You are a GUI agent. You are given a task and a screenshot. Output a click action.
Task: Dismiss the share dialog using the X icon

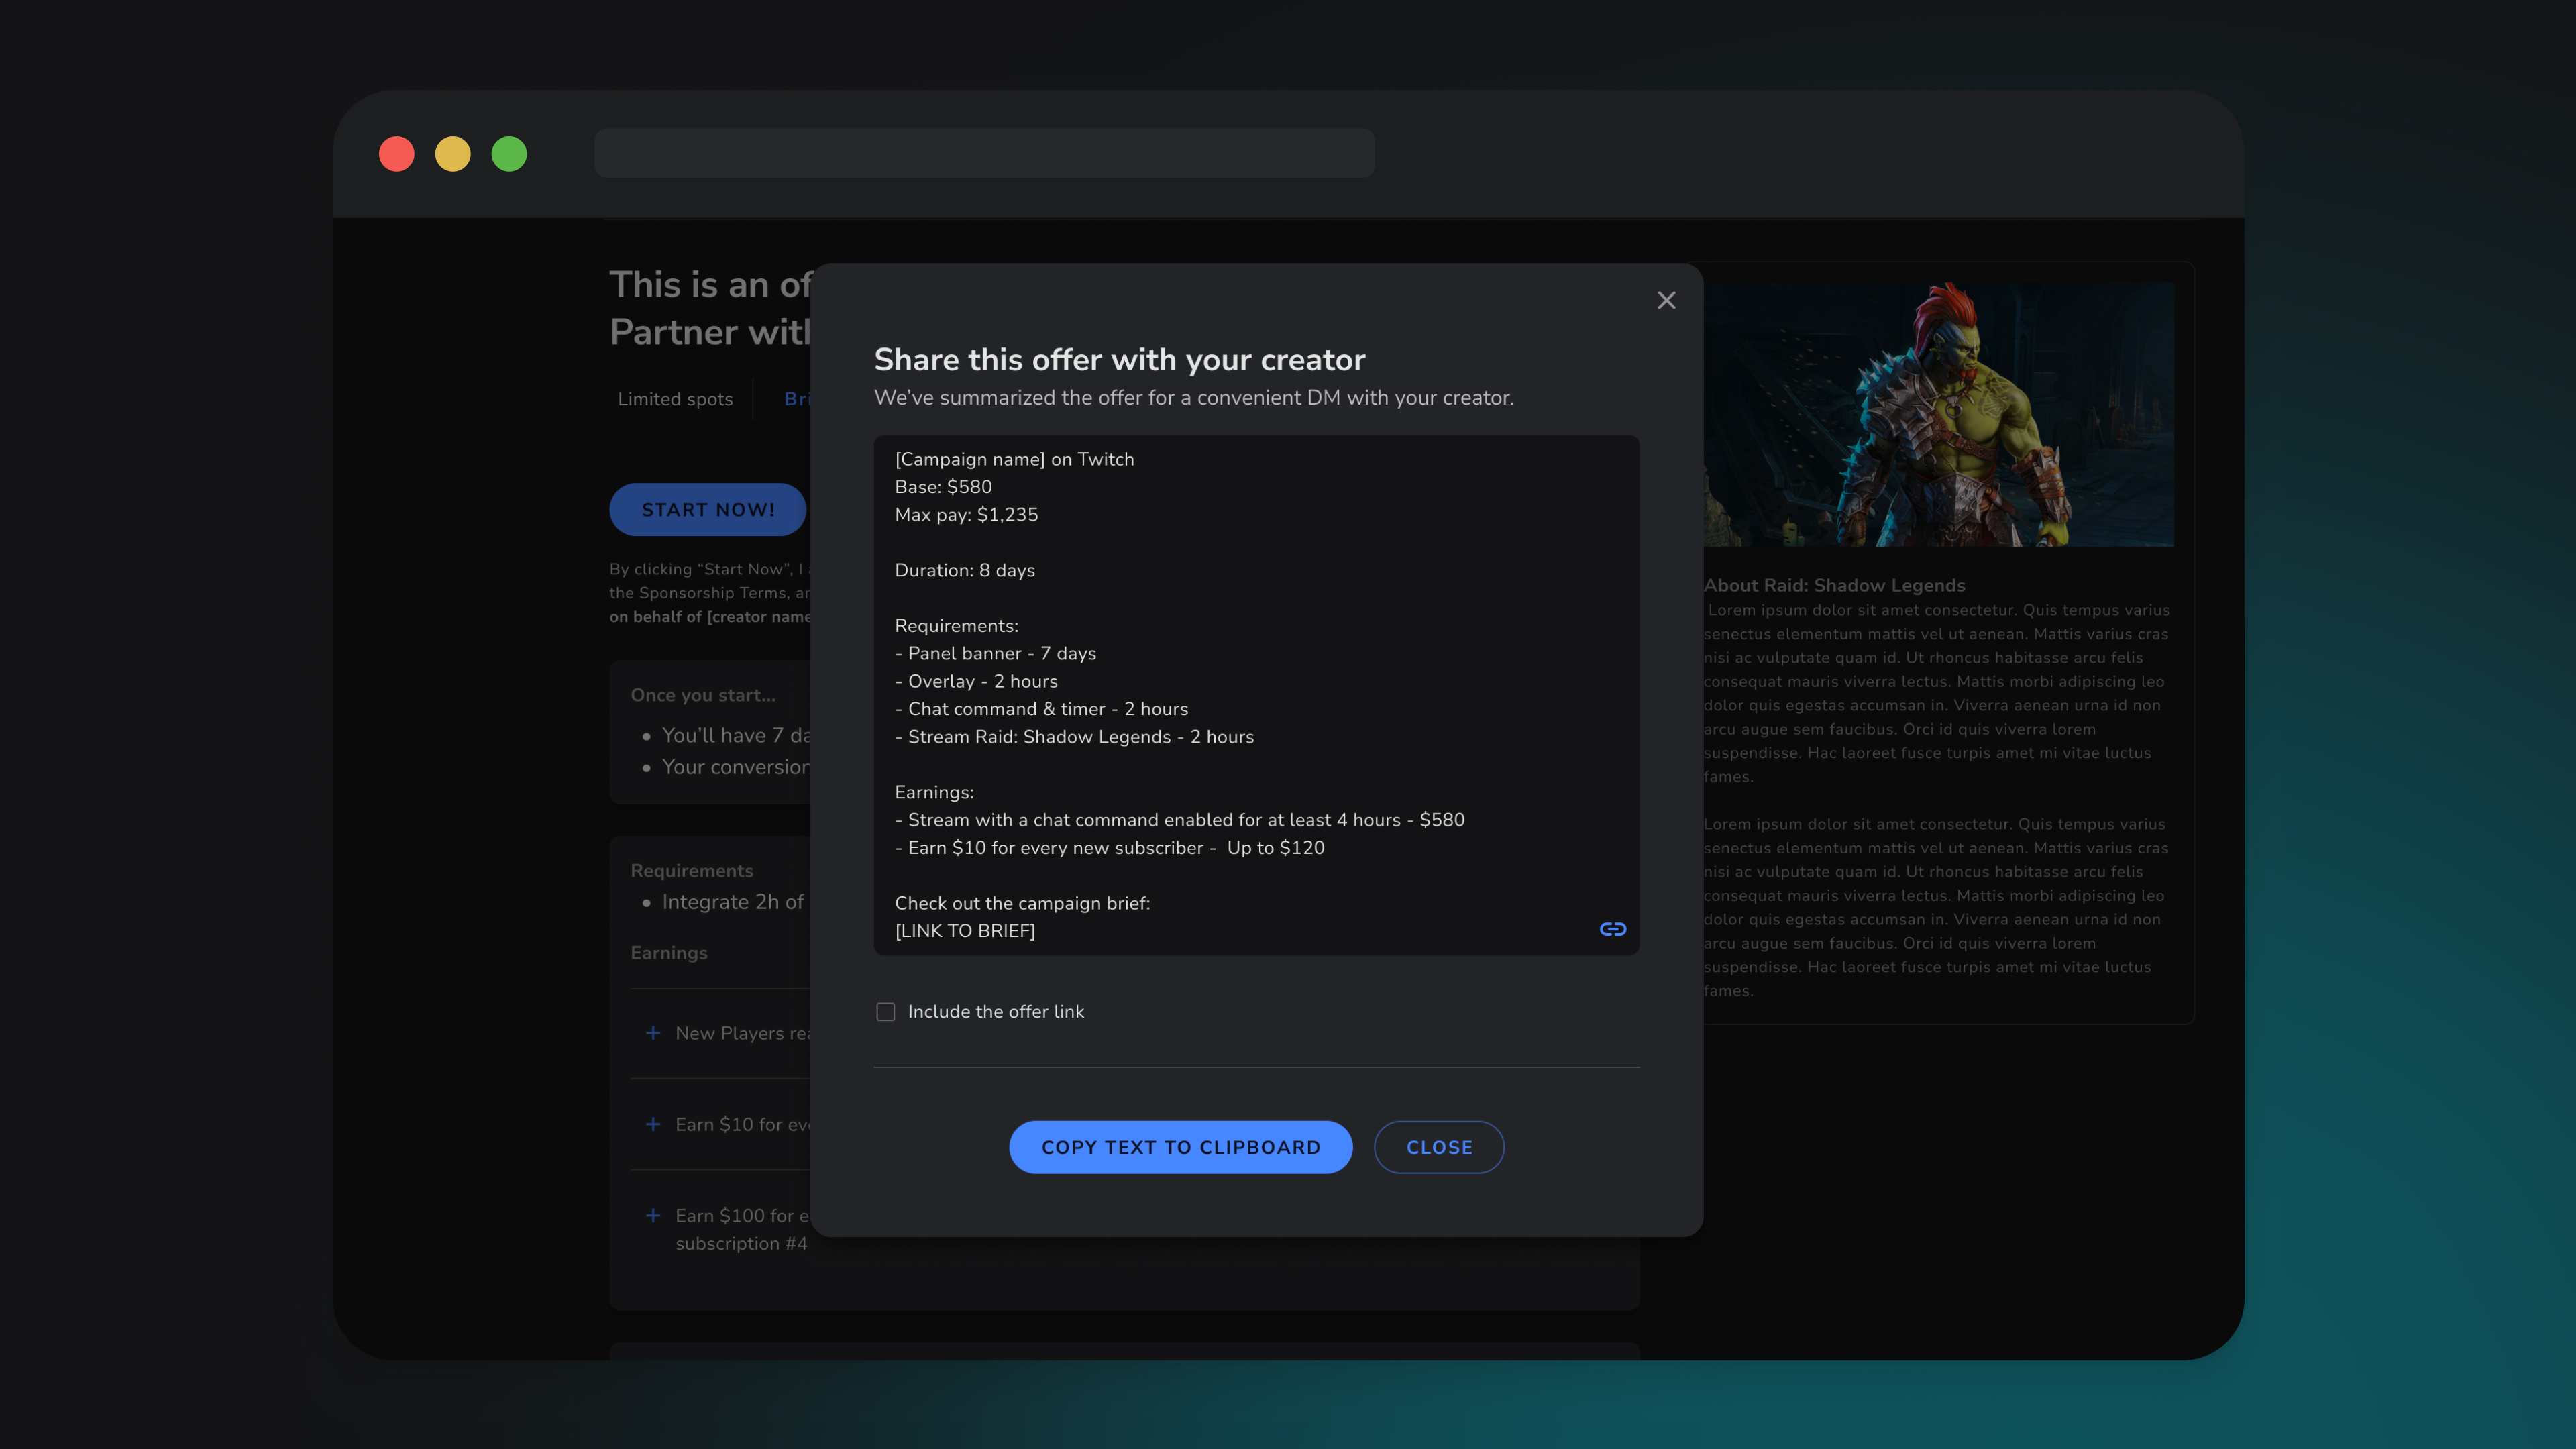pyautogui.click(x=1666, y=300)
